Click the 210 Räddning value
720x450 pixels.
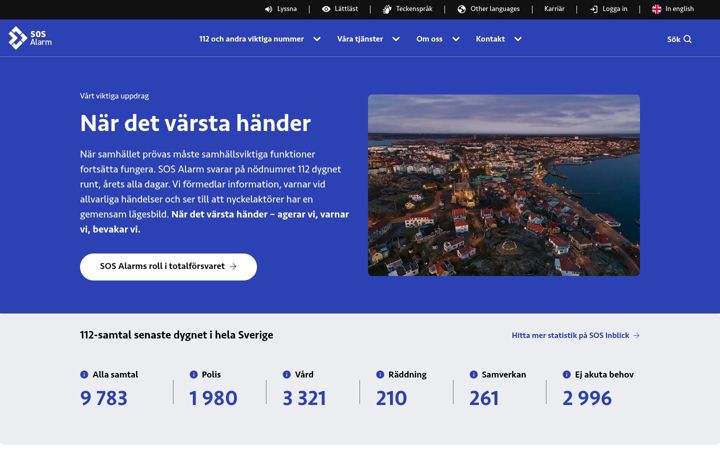tap(391, 398)
